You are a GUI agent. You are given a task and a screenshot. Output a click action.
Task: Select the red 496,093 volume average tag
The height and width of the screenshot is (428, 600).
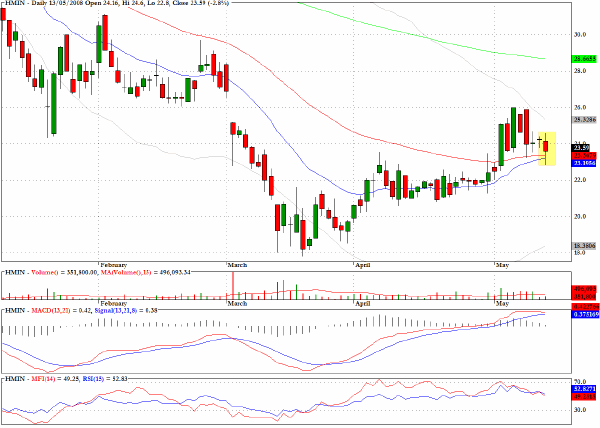tap(584, 290)
